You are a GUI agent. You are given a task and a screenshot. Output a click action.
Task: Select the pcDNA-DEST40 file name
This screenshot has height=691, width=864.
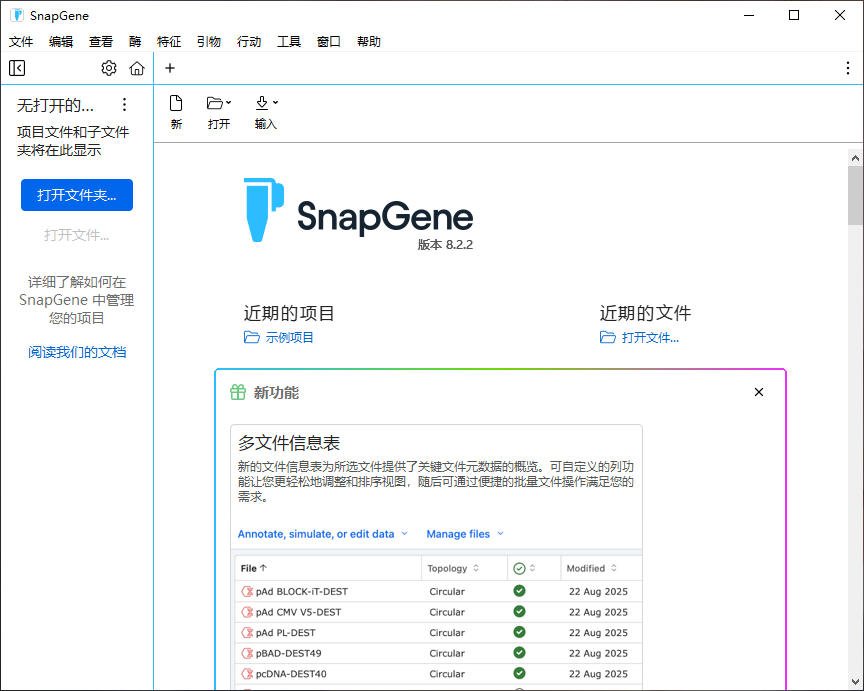click(291, 673)
